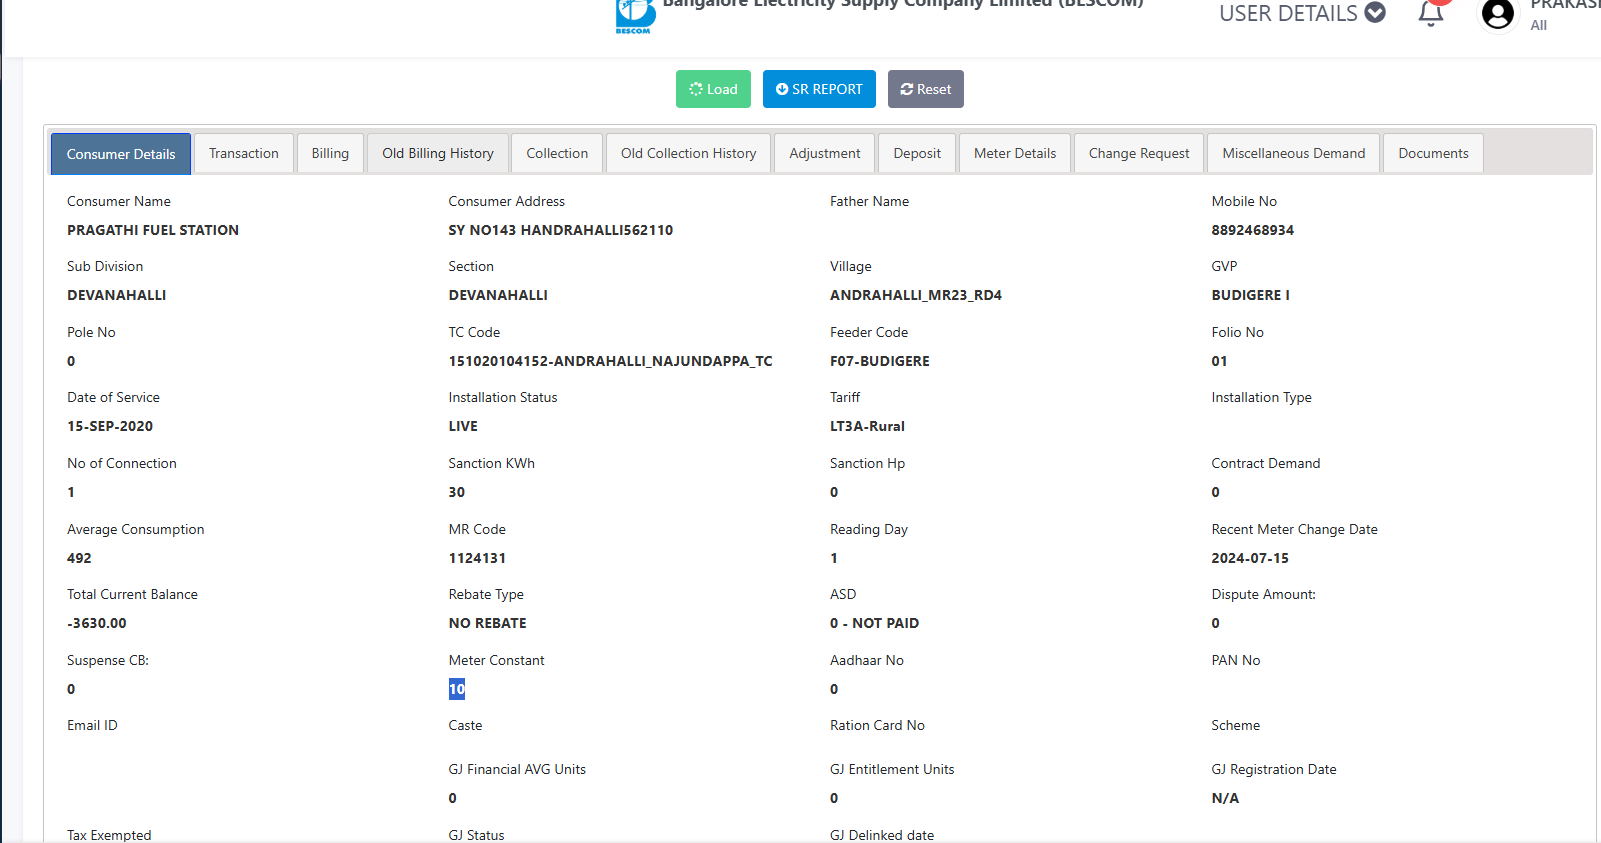Screen dimensions: 1601x843
Task: Open the Old Collection History tab
Action: (x=688, y=153)
